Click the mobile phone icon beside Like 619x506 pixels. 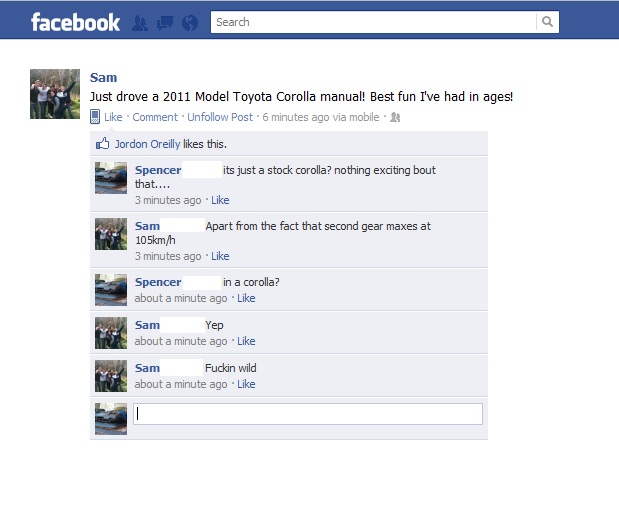pyautogui.click(x=95, y=116)
